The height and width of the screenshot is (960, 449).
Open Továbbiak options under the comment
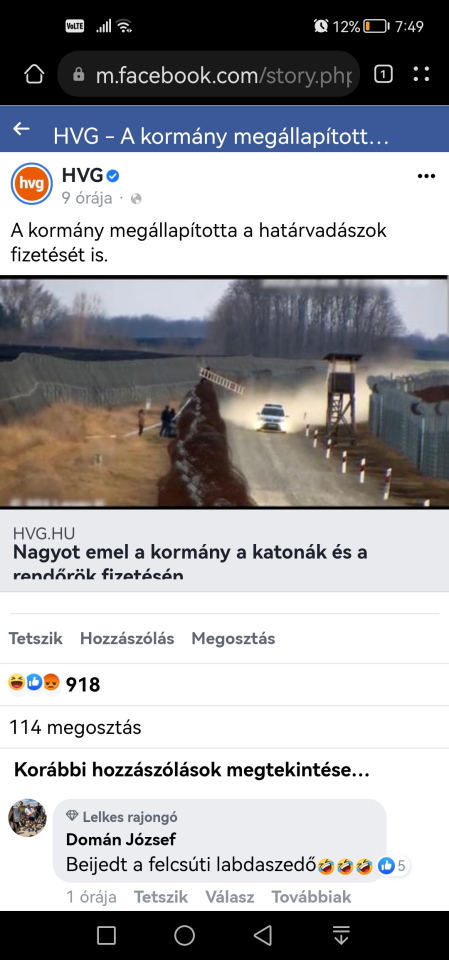click(x=311, y=897)
